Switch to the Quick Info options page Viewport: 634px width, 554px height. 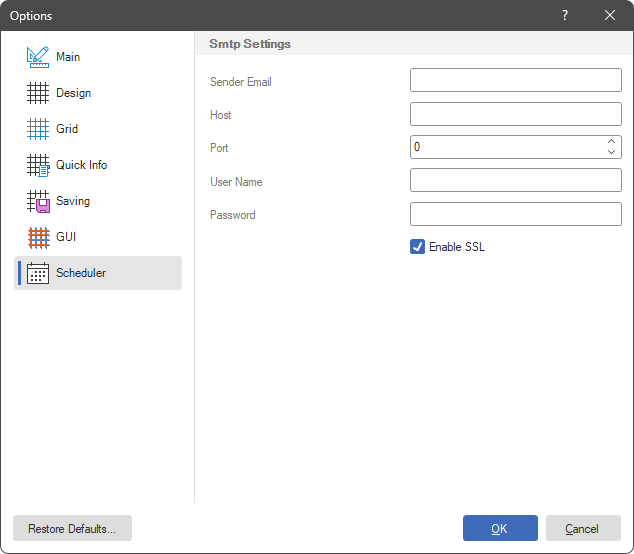(81, 165)
